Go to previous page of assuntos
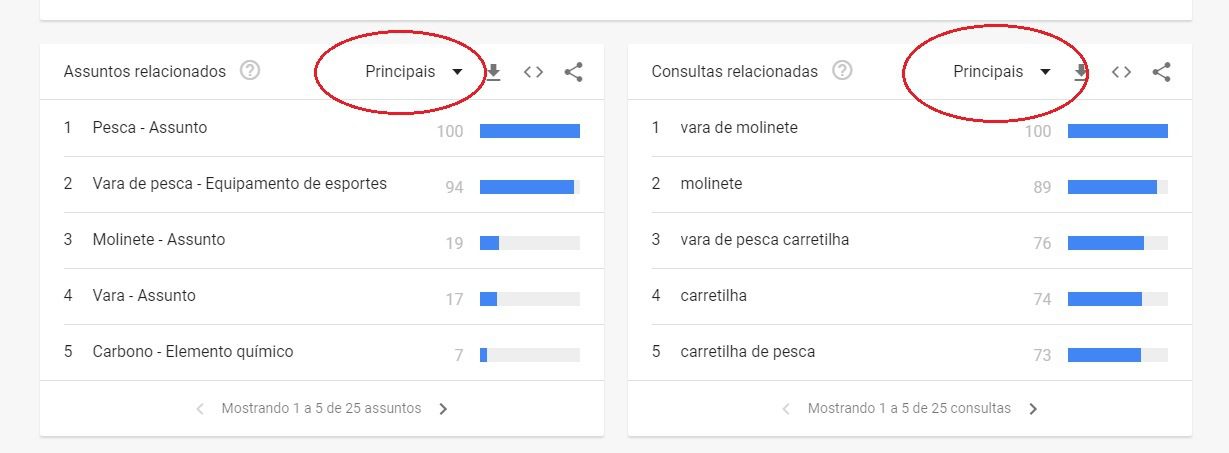This screenshot has height=453, width=1229. click(199, 408)
